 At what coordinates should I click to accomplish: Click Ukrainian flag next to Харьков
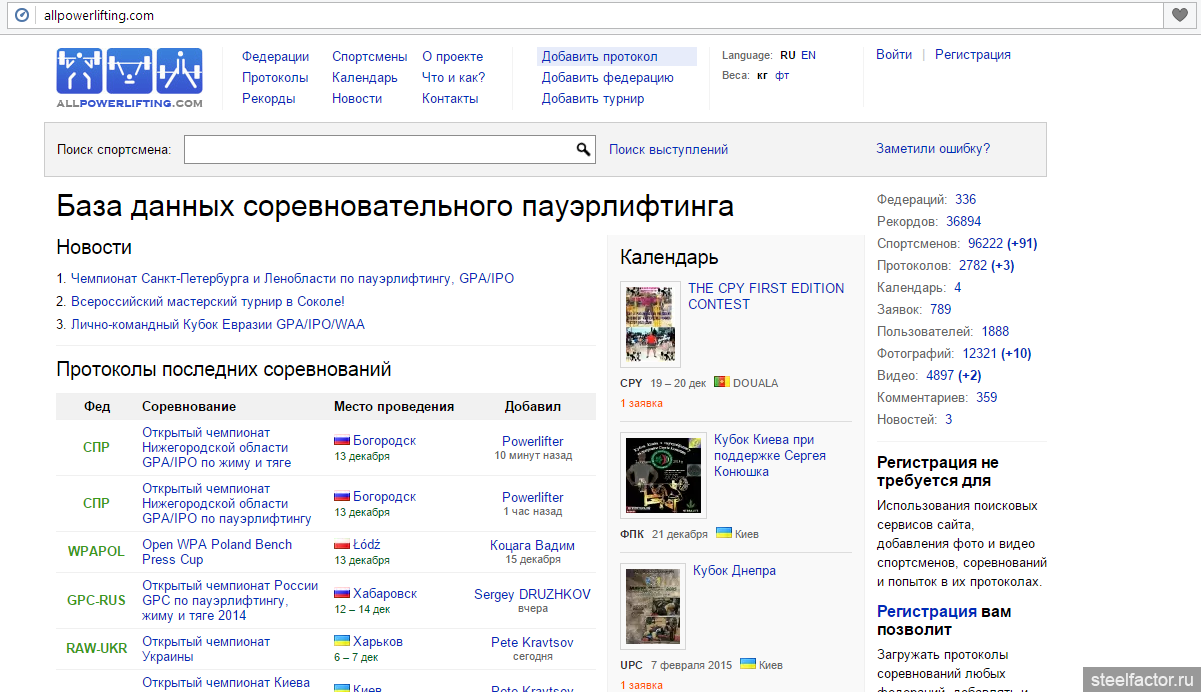(341, 642)
